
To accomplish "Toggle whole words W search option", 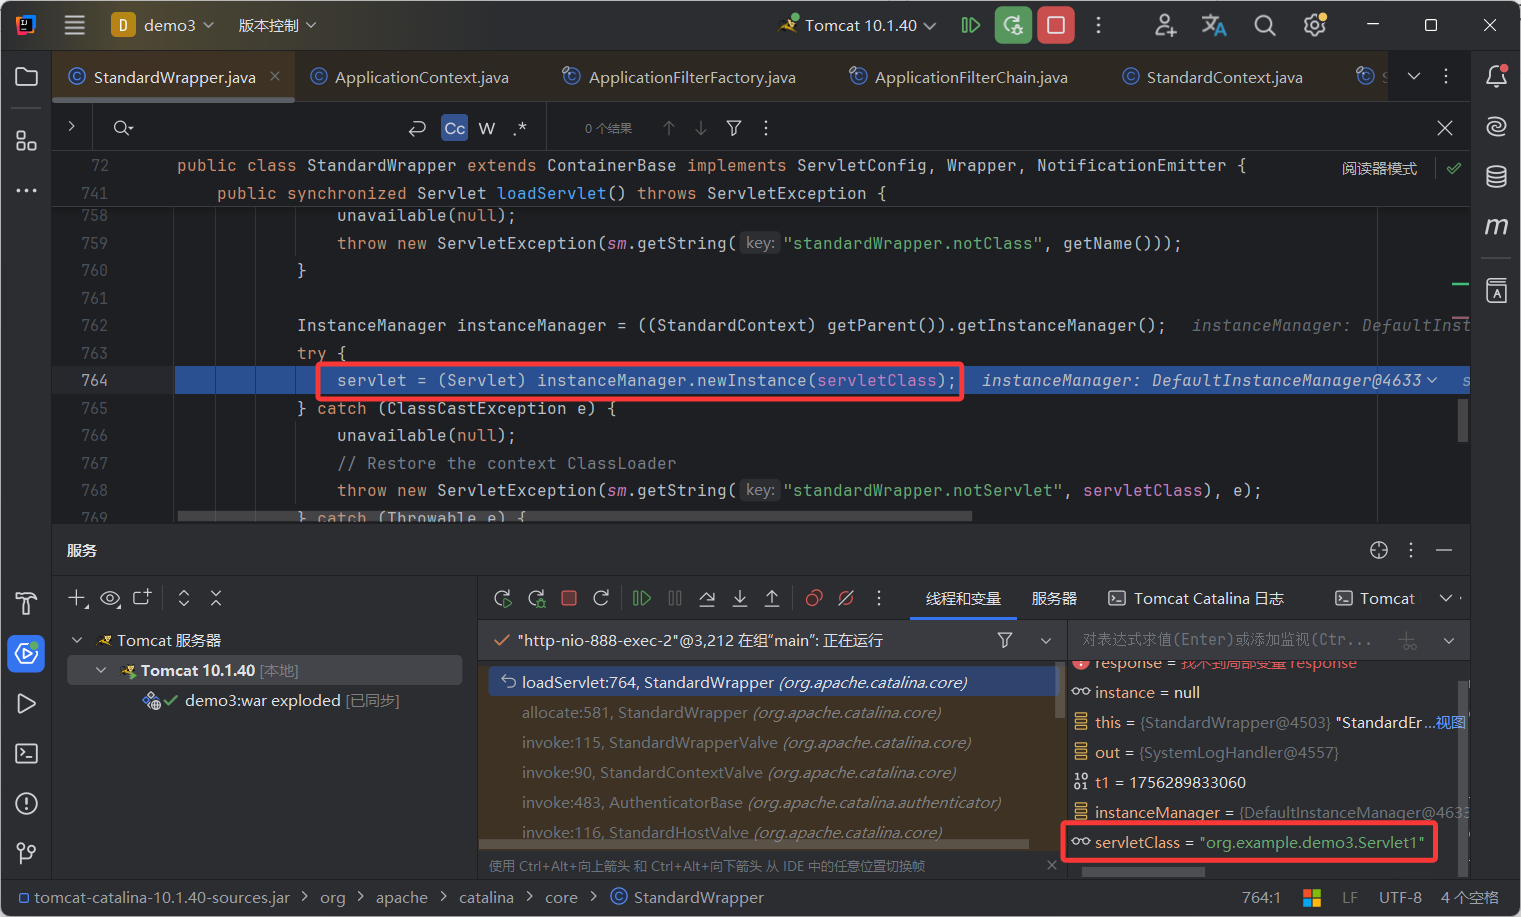I will point(487,128).
